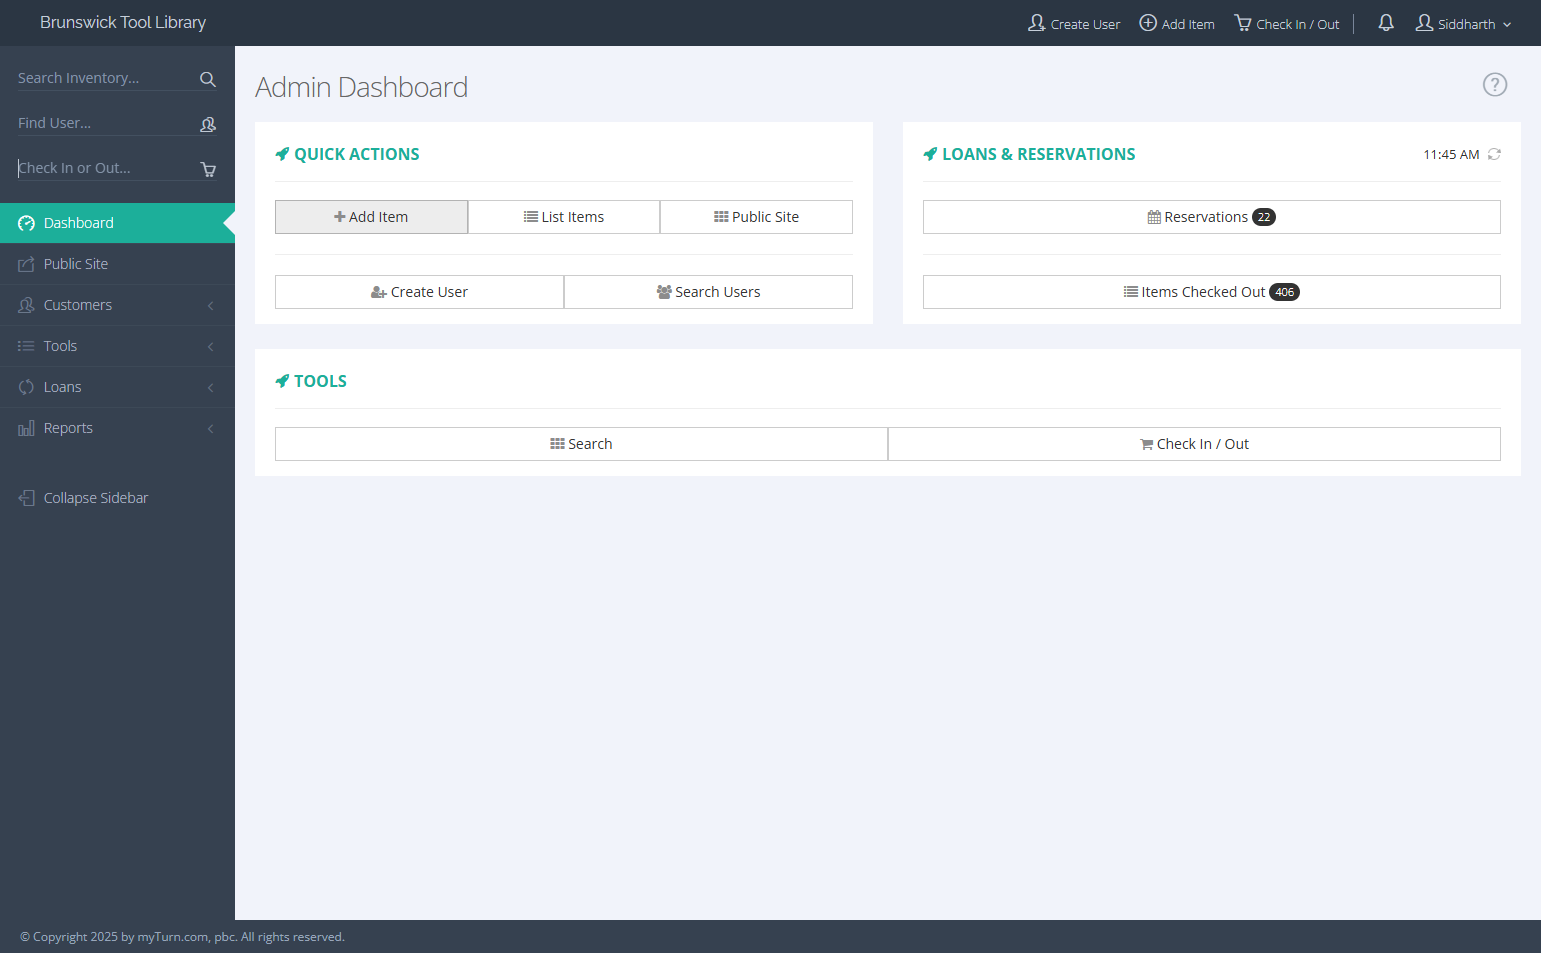Click the List Items button
This screenshot has width=1541, height=953.
point(564,217)
